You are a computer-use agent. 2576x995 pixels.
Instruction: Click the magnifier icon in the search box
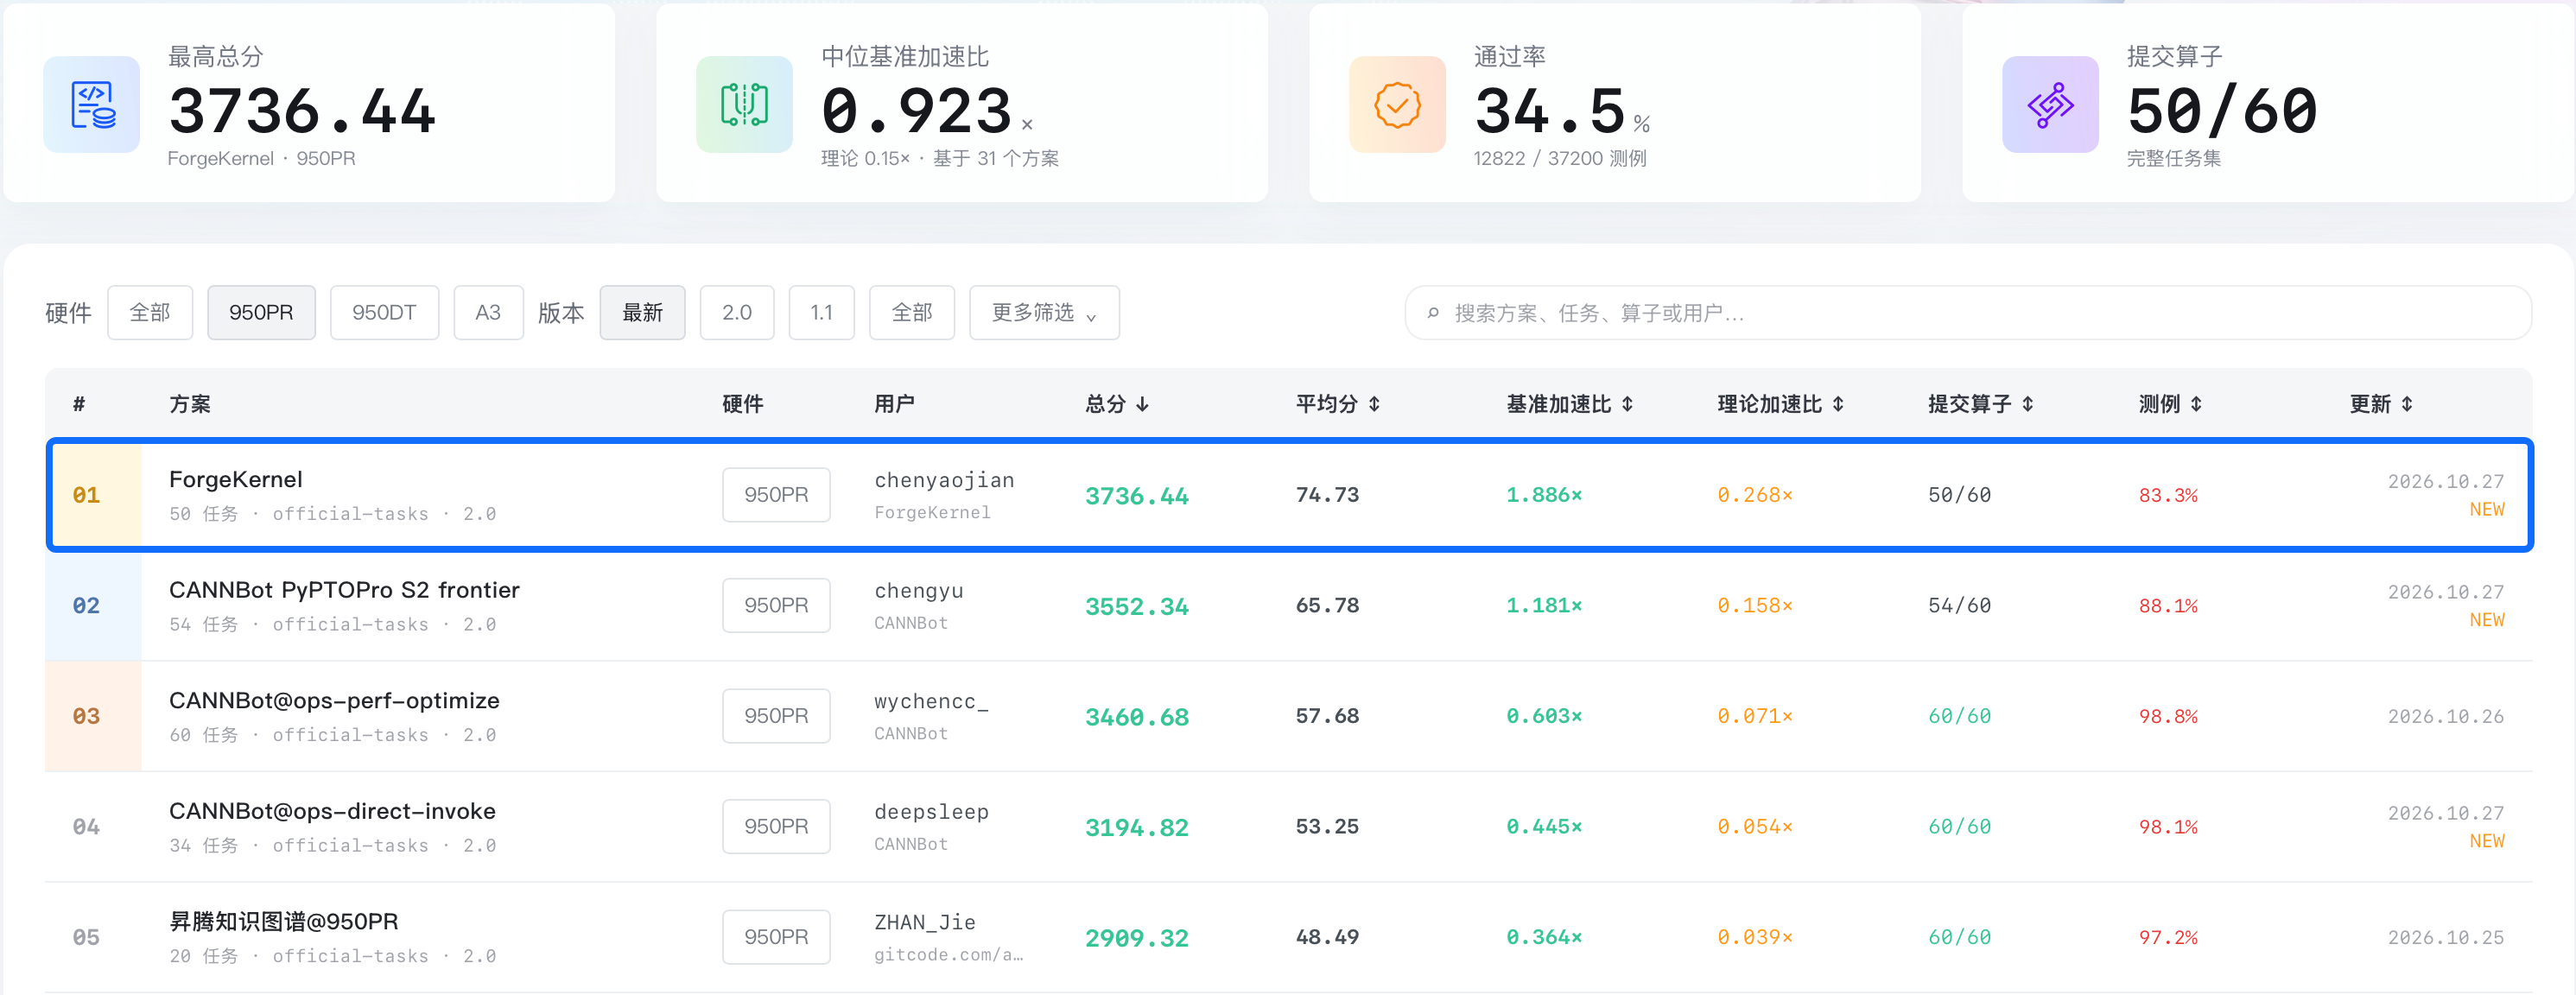point(1433,314)
